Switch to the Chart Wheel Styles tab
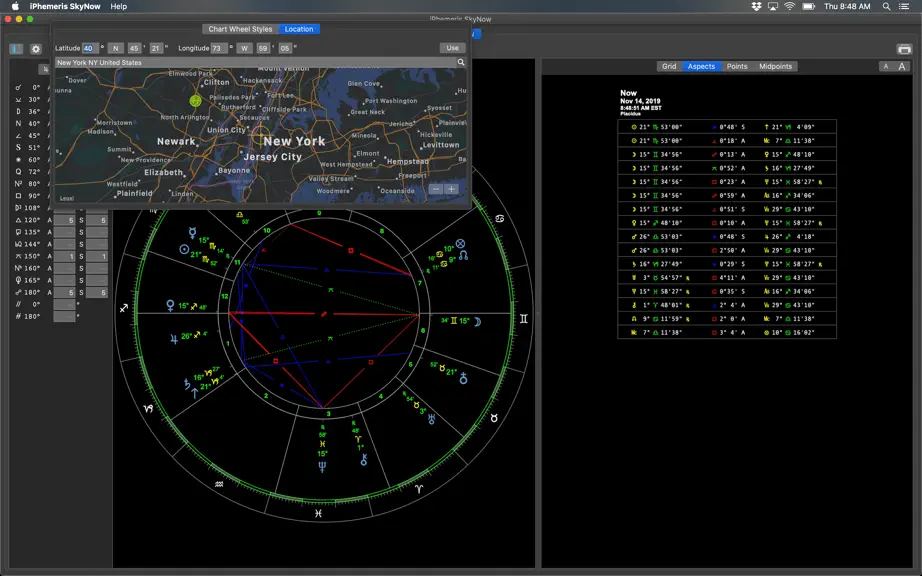The image size is (922, 576). pyautogui.click(x=240, y=29)
